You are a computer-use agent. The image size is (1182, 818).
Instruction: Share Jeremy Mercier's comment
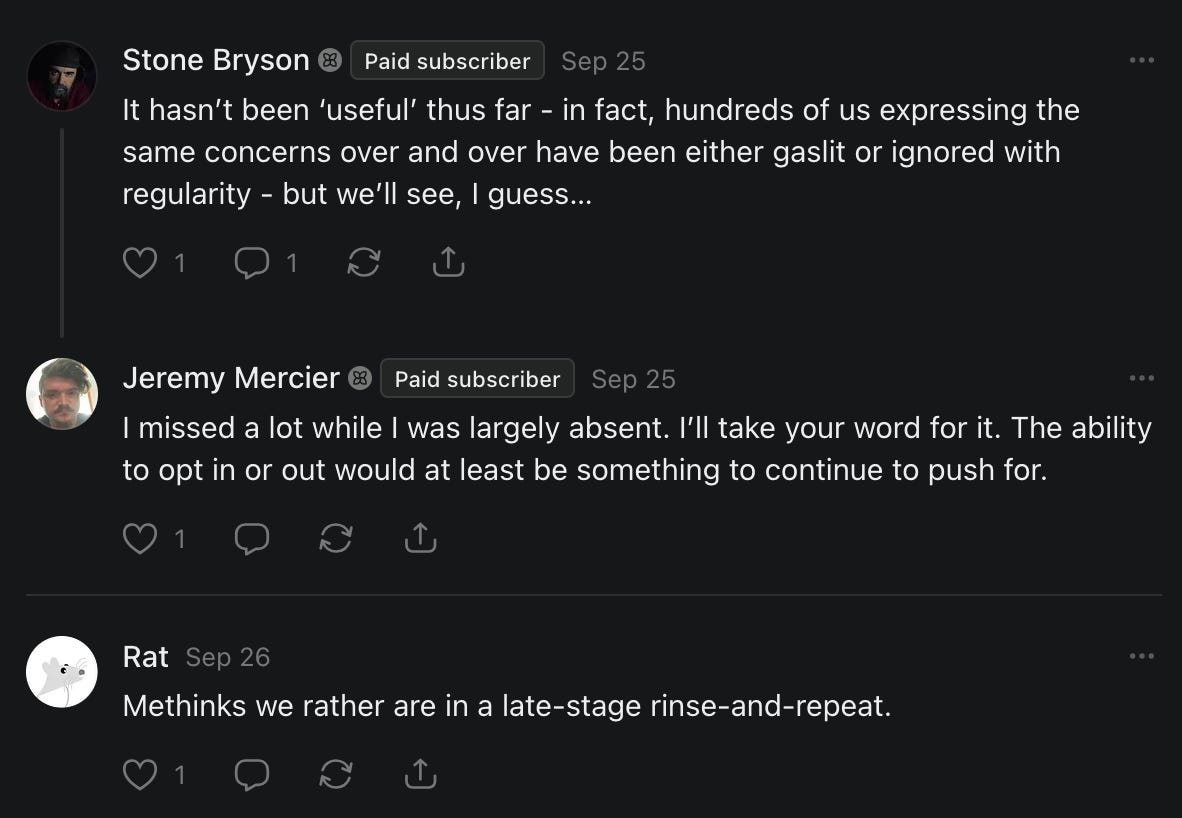tap(420, 539)
